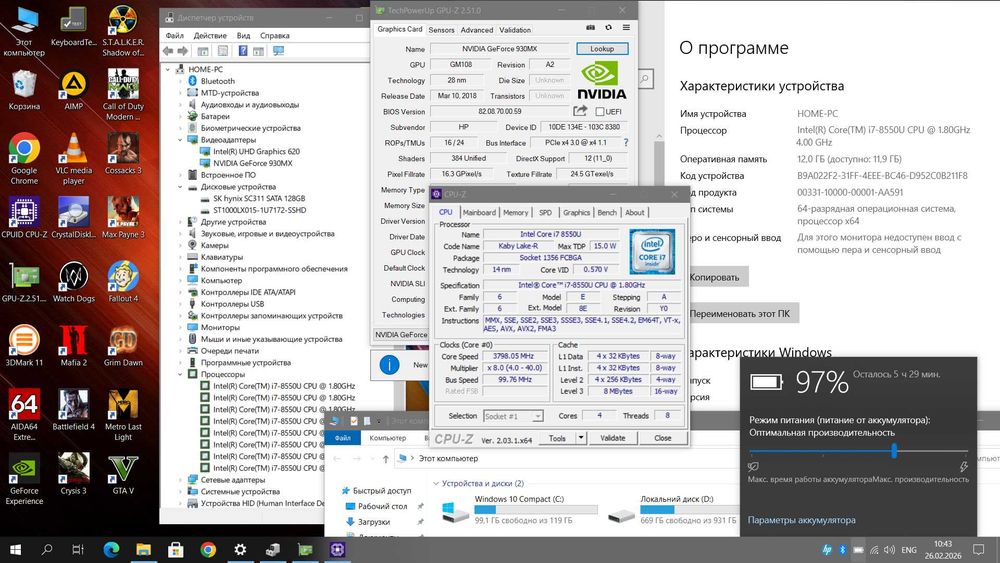
Task: Click the back arrow in Device Manager toolbar
Action: [168, 51]
